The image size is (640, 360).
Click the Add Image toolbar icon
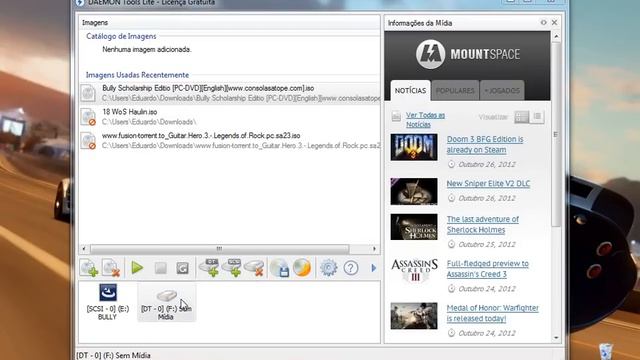click(x=89, y=268)
